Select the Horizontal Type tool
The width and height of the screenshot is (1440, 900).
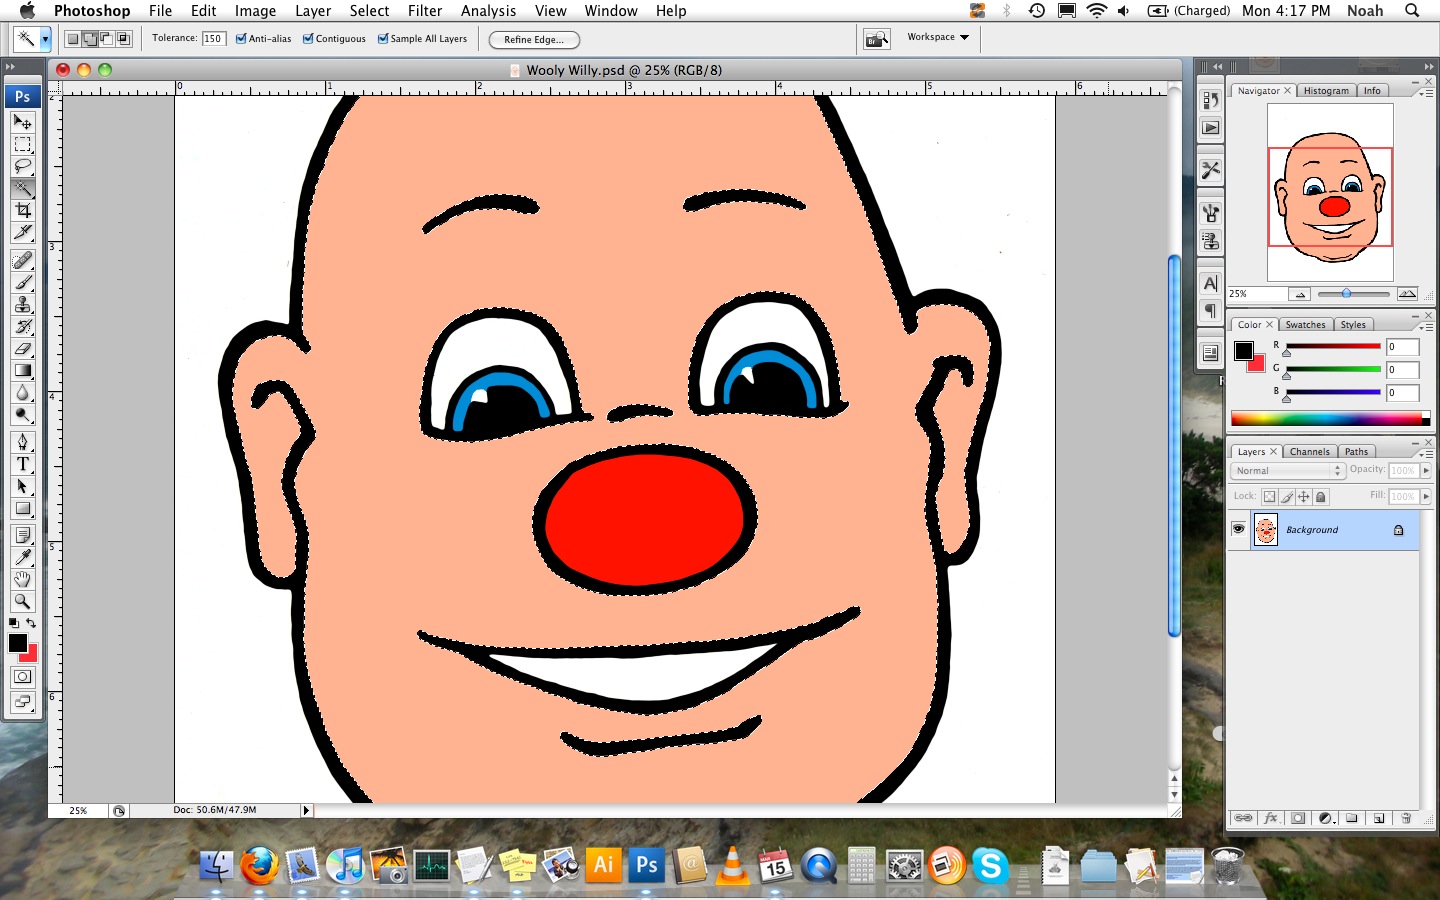click(22, 464)
